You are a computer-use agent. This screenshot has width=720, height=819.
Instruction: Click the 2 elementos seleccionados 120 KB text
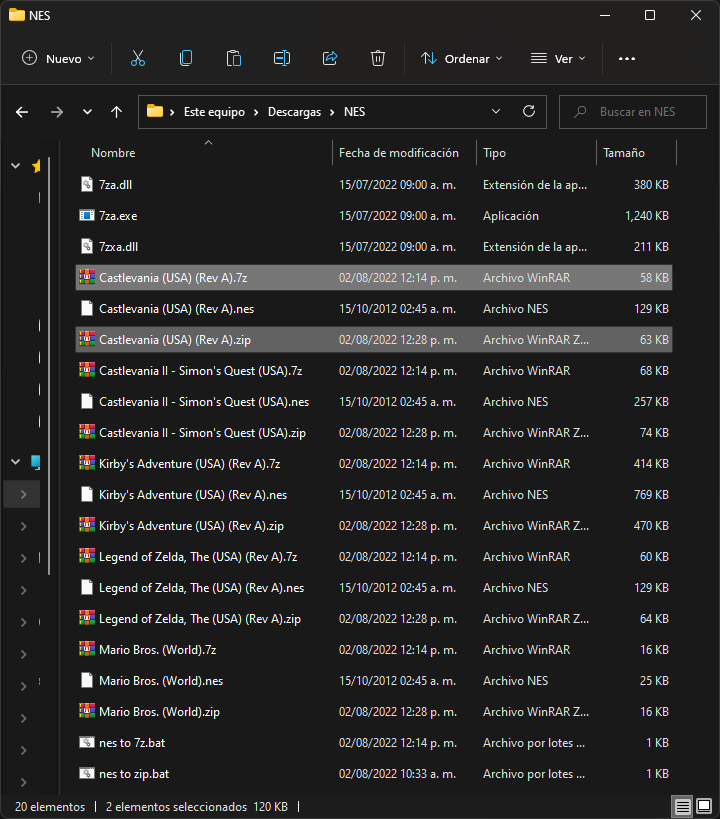tap(196, 806)
